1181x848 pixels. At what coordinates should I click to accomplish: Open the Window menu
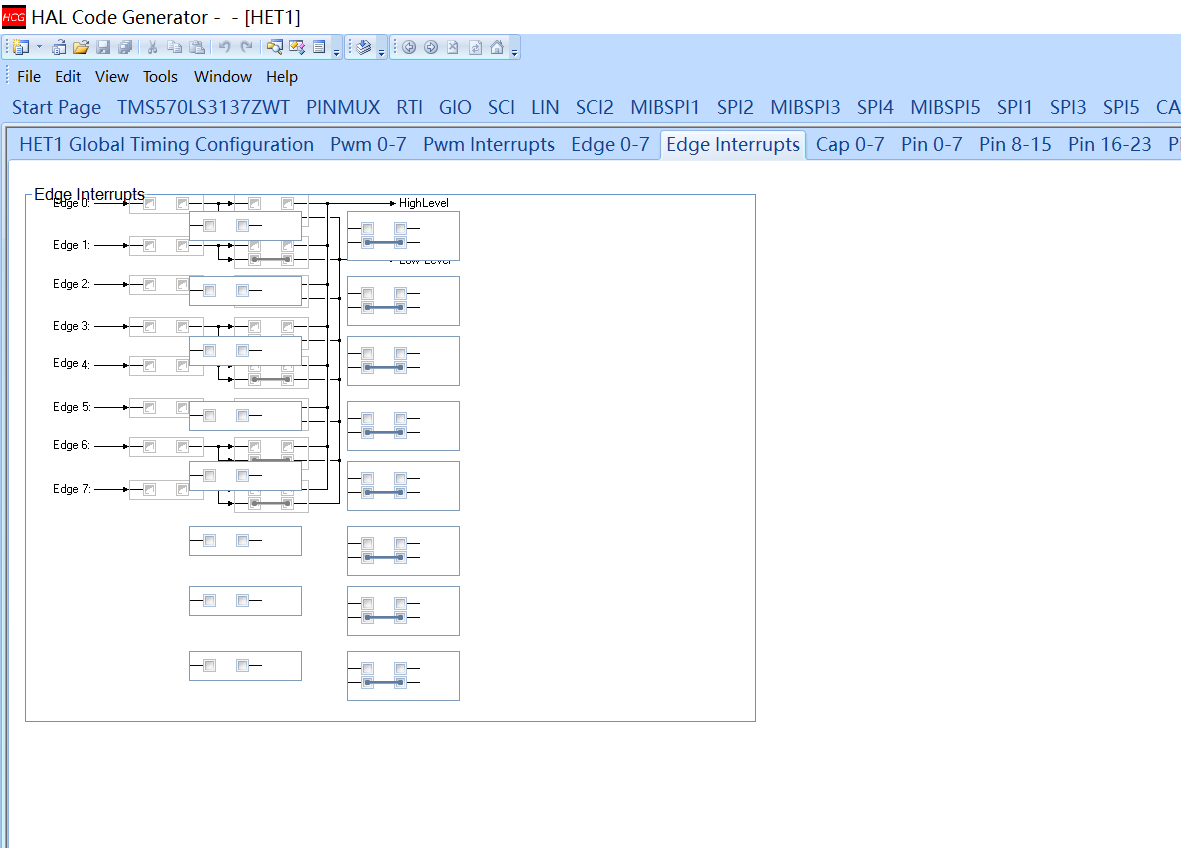[223, 77]
